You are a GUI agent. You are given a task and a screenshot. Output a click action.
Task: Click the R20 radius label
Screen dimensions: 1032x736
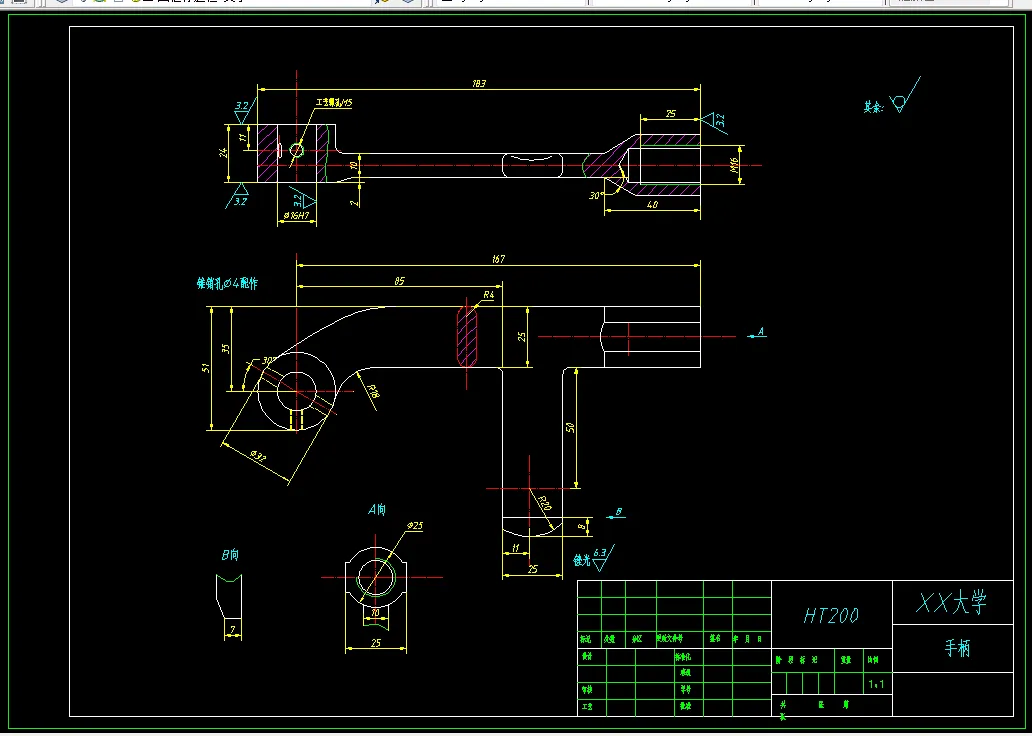coord(544,504)
